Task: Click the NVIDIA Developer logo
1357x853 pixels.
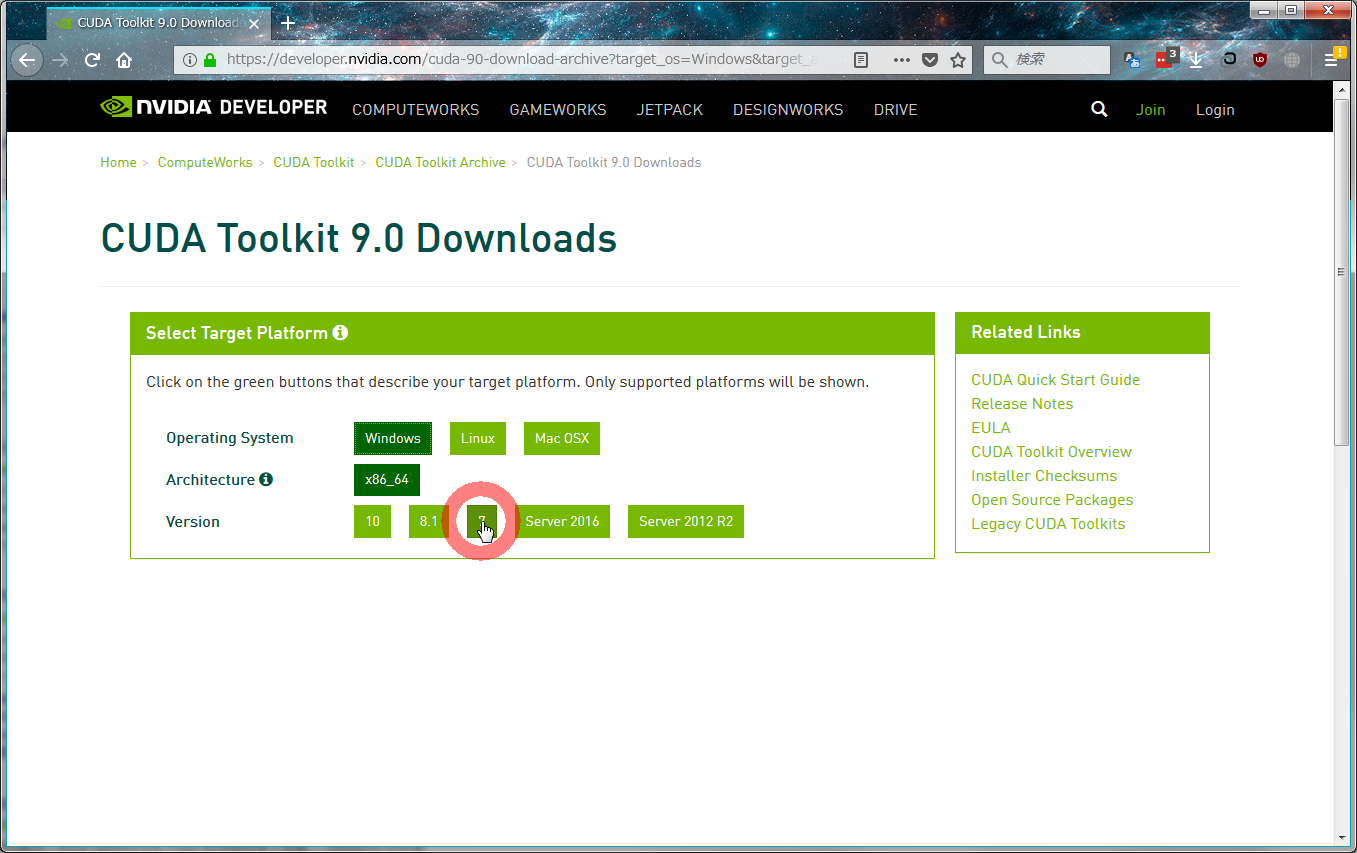Action: click(214, 107)
